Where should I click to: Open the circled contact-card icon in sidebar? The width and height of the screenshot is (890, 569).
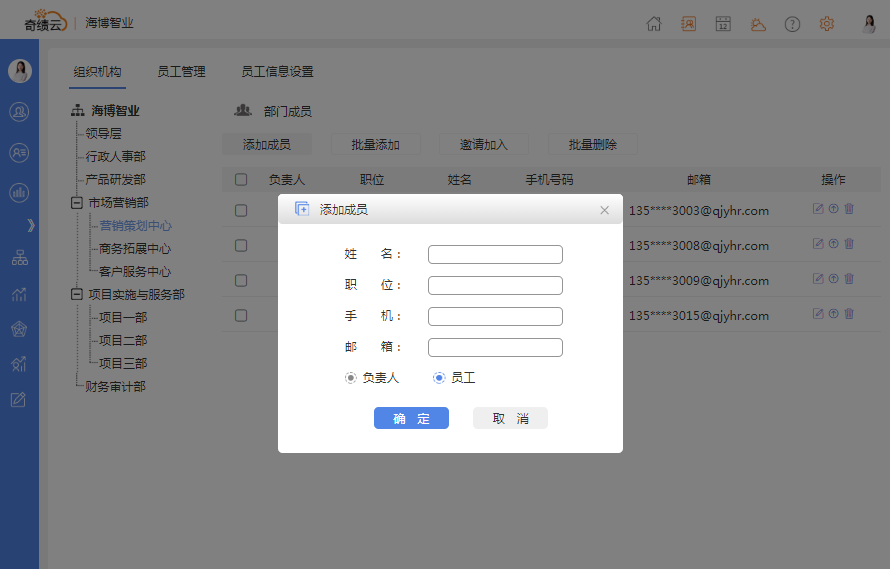click(x=19, y=153)
